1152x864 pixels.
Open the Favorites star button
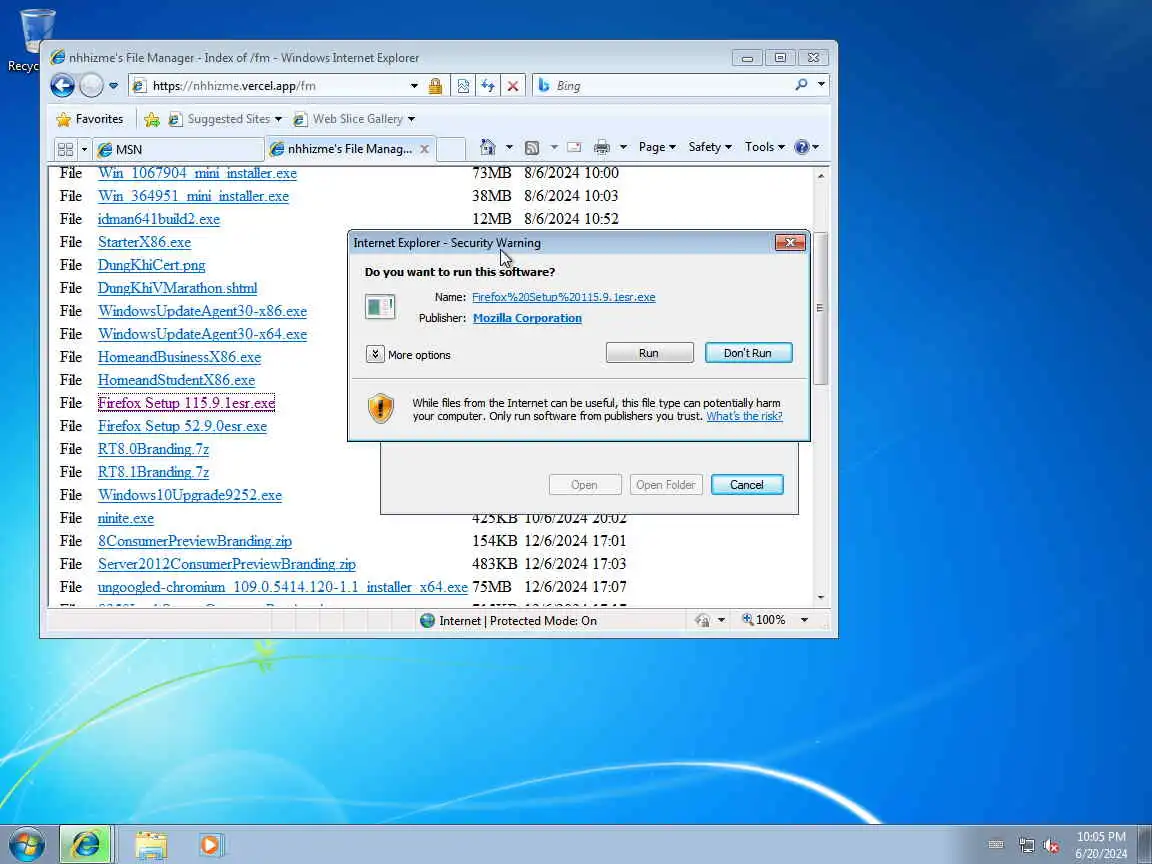90,119
